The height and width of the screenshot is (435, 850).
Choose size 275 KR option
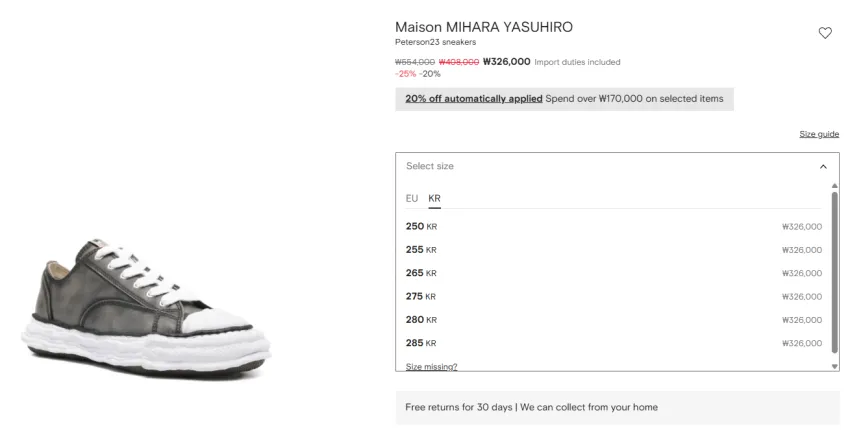[x=614, y=297]
